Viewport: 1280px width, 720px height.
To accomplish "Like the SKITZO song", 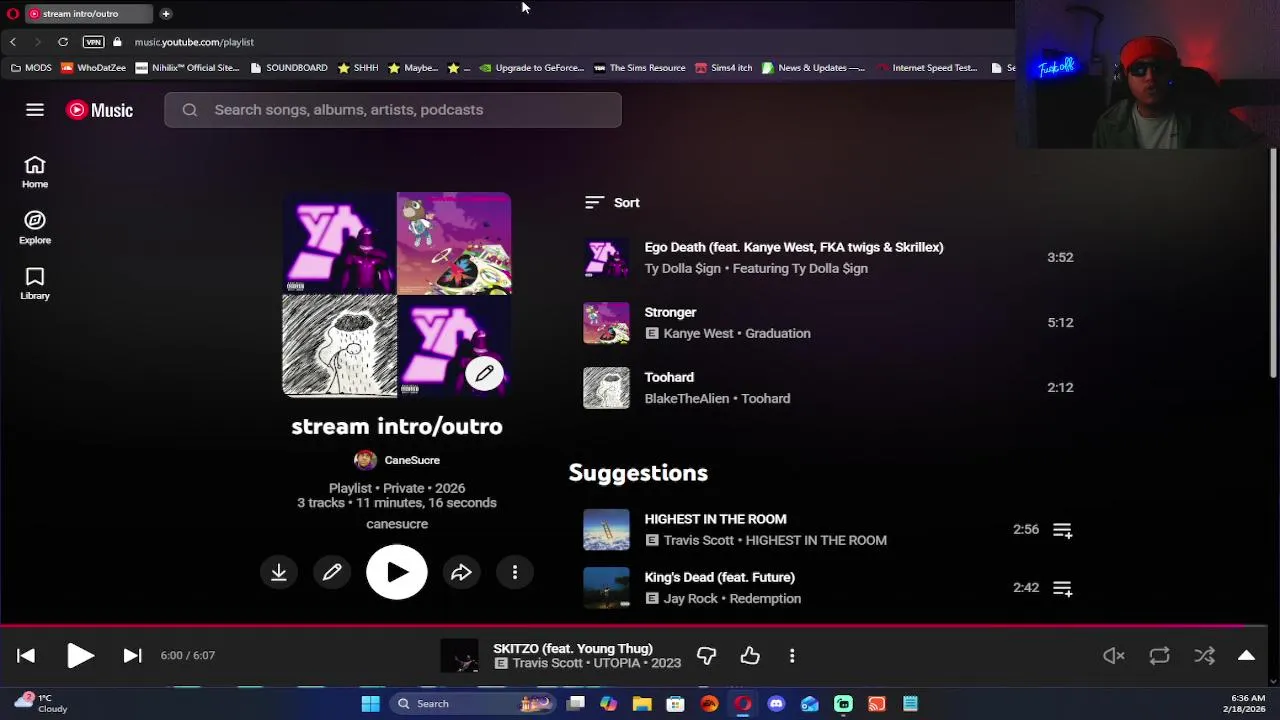I will pyautogui.click(x=750, y=656).
